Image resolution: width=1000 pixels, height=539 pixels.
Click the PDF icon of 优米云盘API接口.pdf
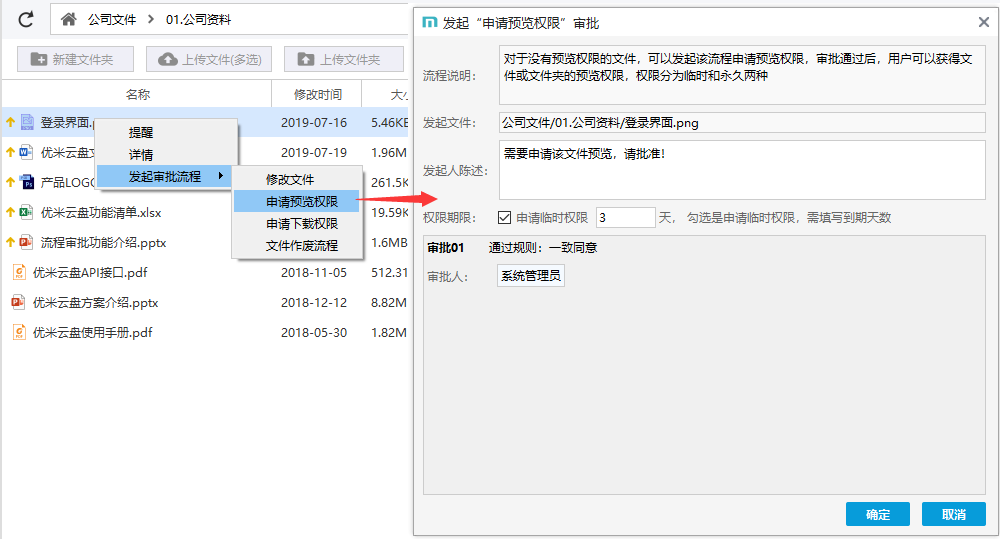(x=19, y=272)
